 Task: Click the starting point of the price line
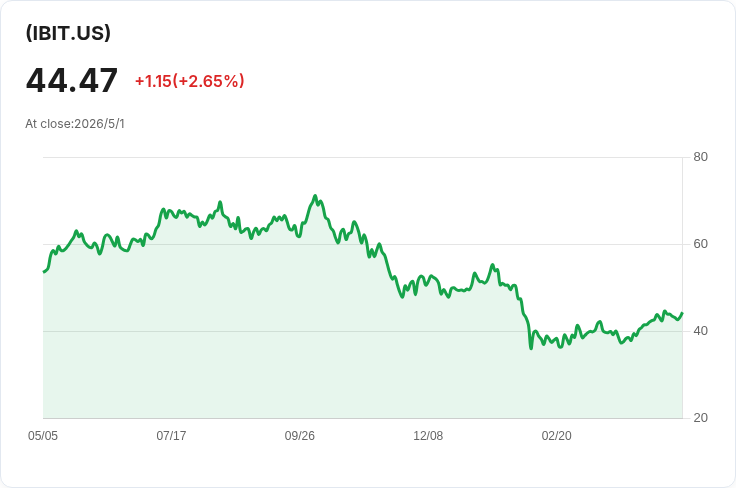coord(44,272)
